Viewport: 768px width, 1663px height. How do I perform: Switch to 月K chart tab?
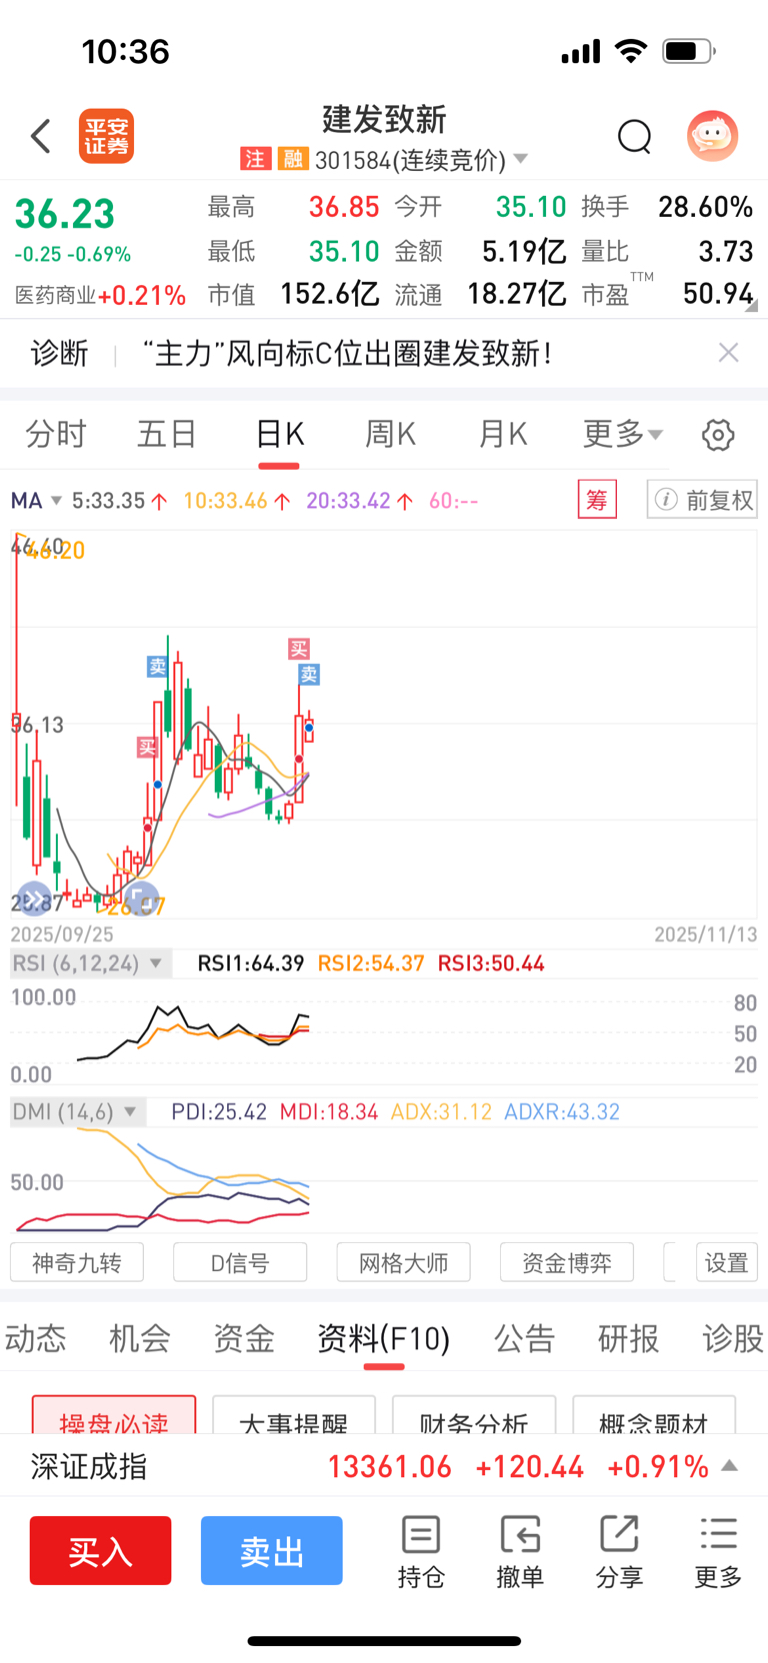click(502, 434)
